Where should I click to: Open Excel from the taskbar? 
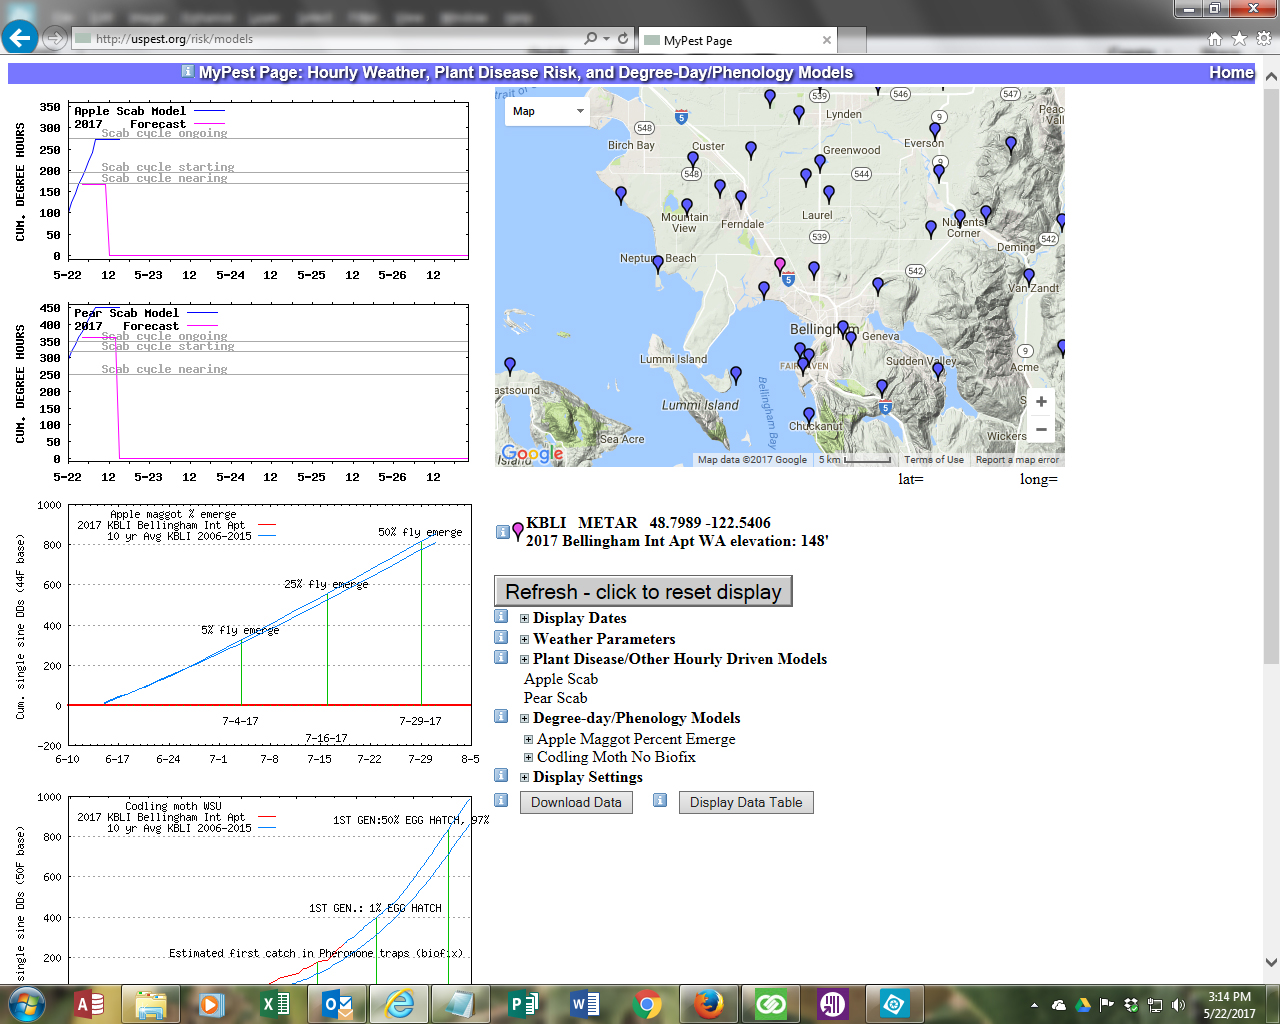tap(275, 1004)
